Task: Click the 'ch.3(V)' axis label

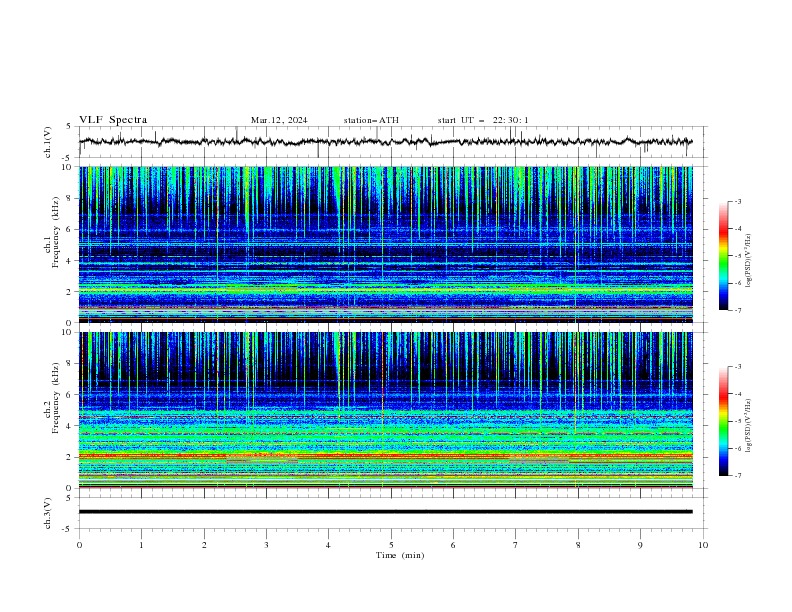Action: (x=47, y=513)
